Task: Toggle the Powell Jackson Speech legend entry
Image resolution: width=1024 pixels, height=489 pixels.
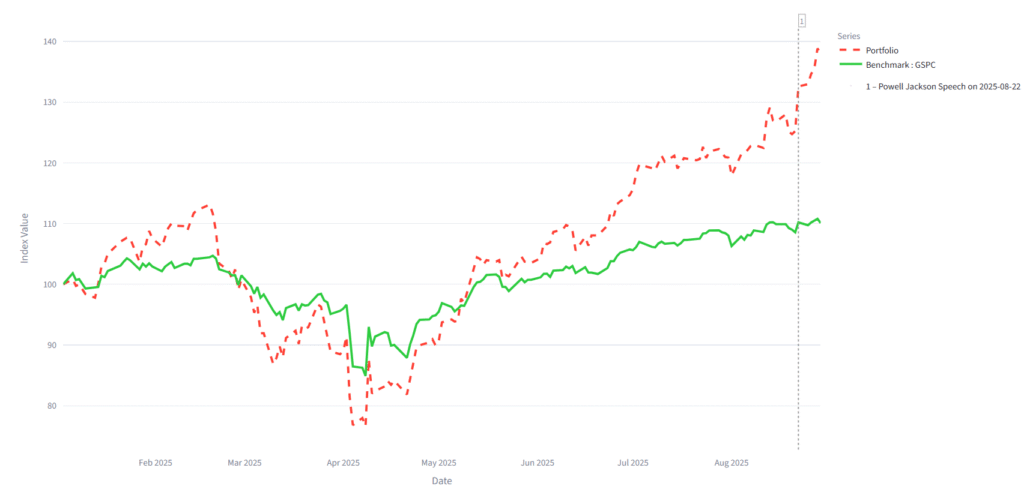Action: point(942,87)
